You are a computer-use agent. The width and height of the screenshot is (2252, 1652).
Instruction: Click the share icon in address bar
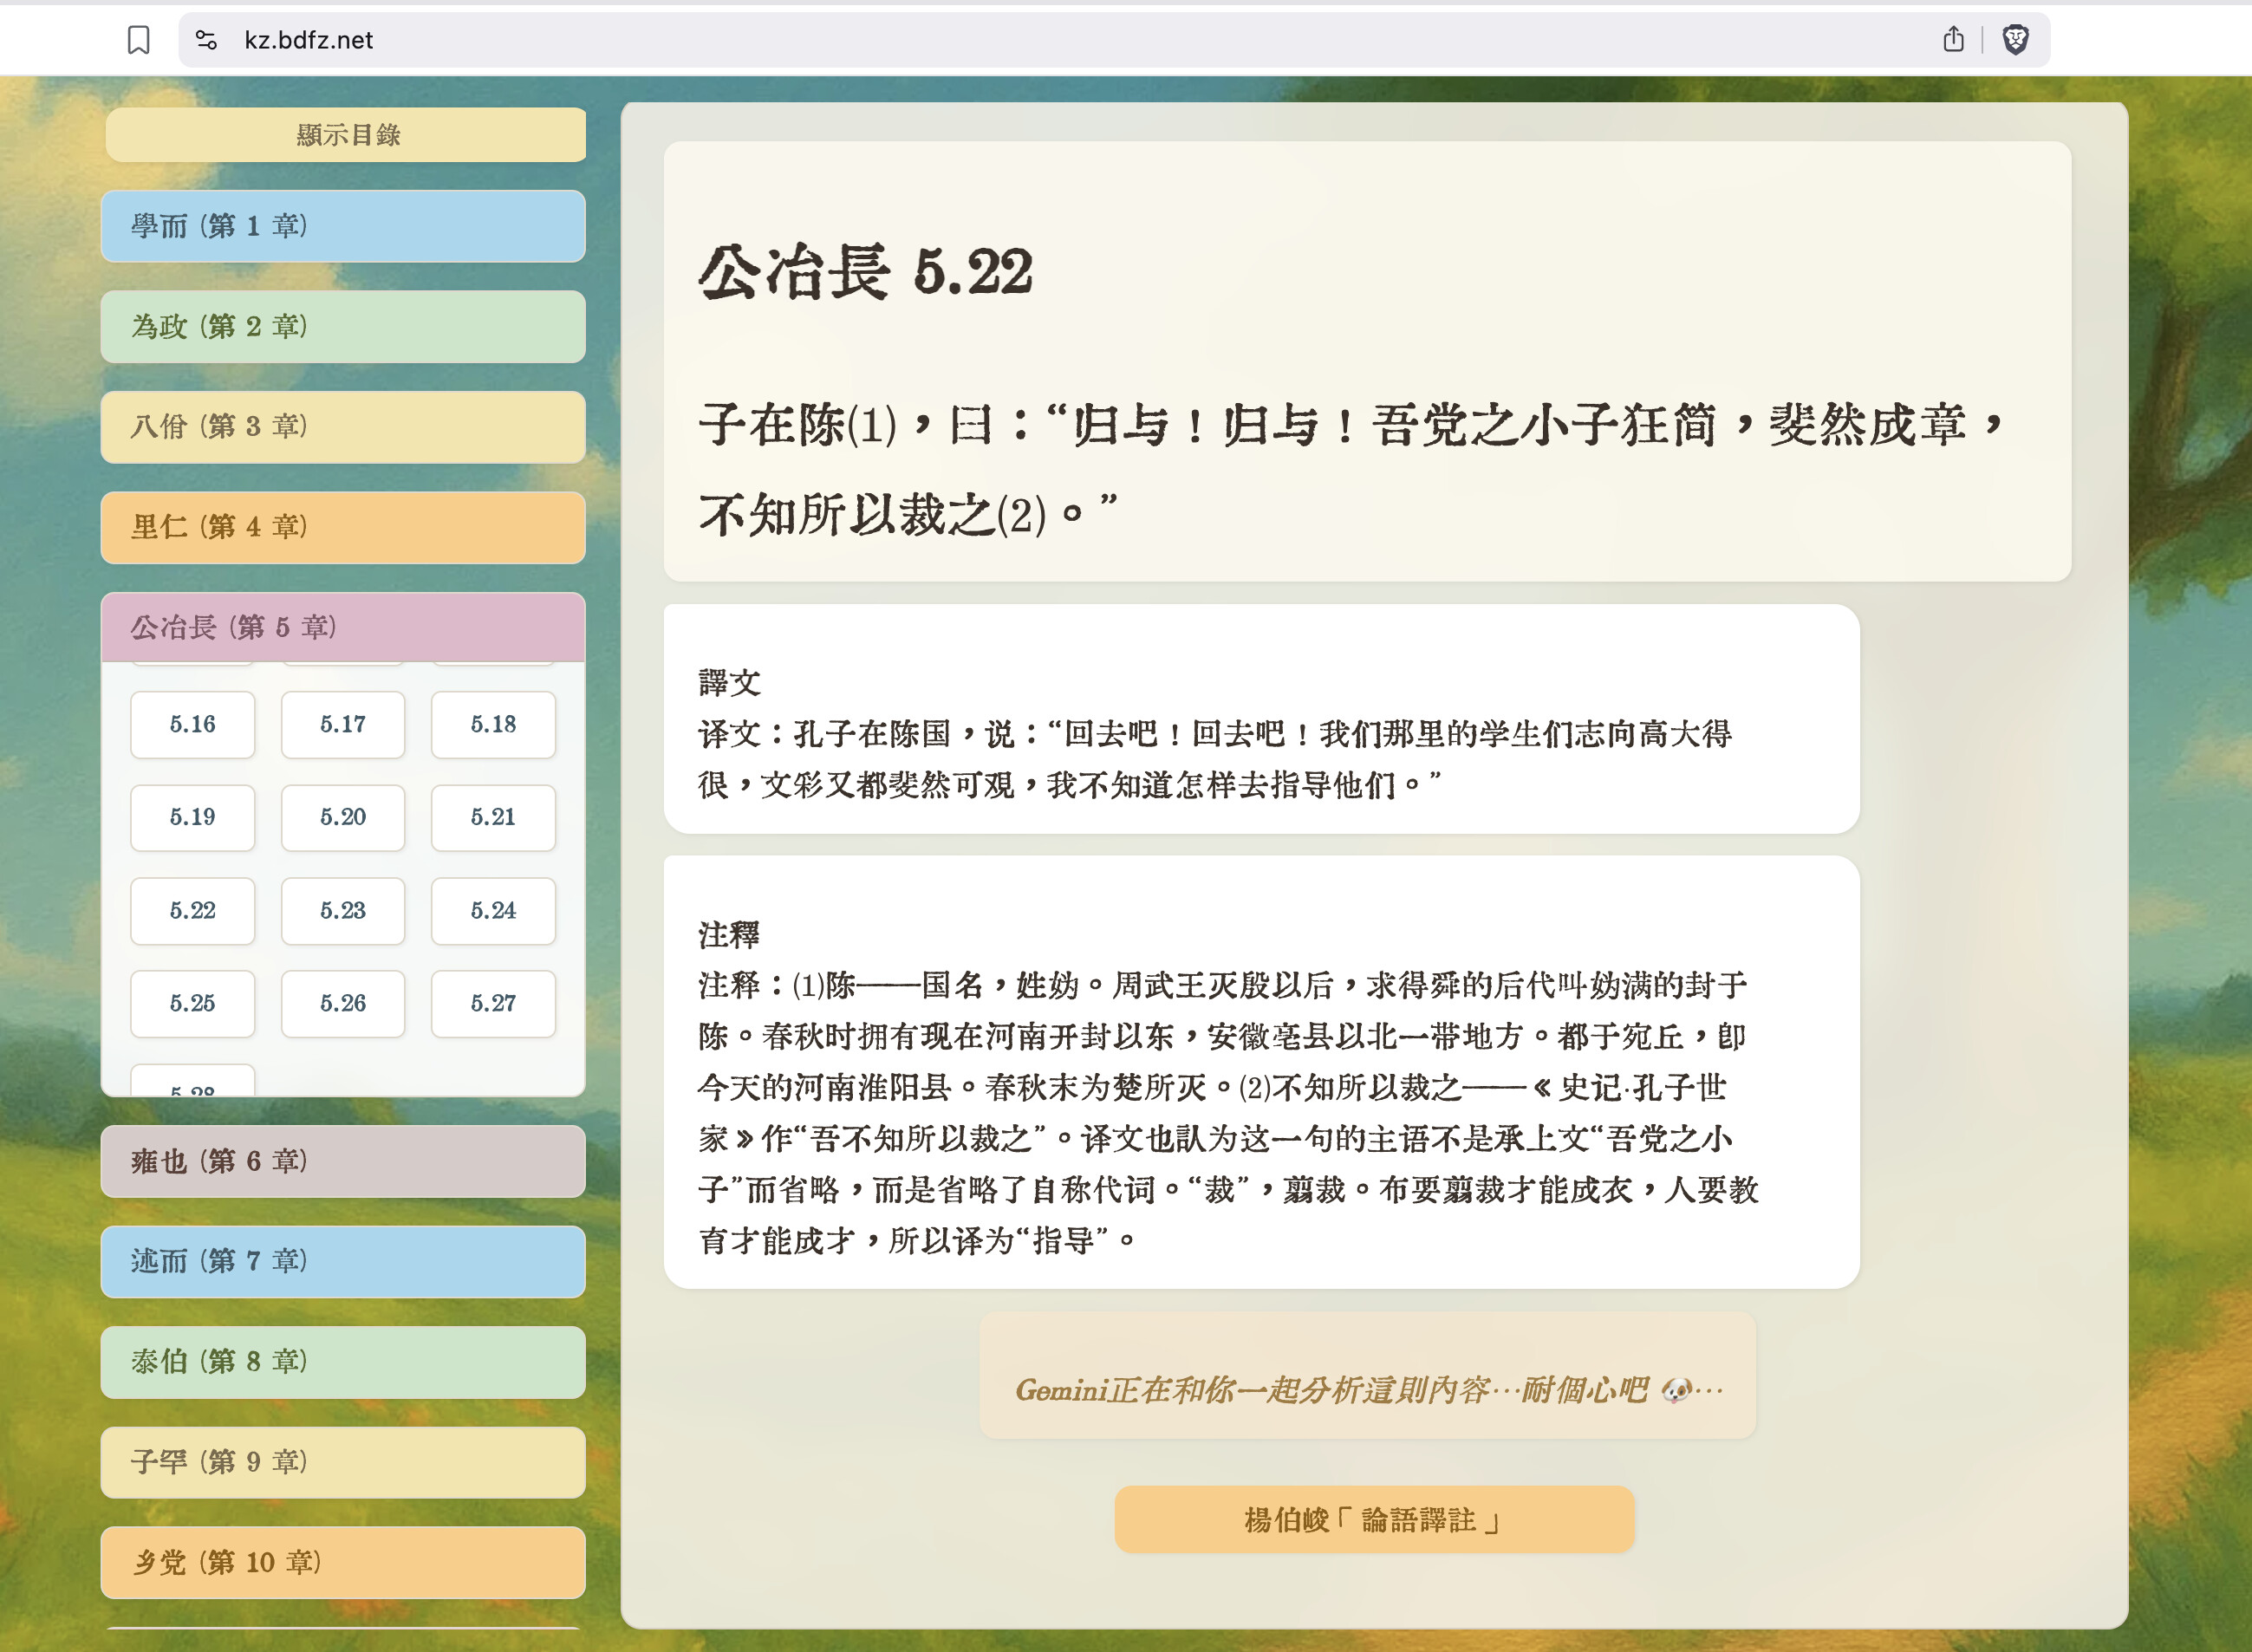[1953, 40]
